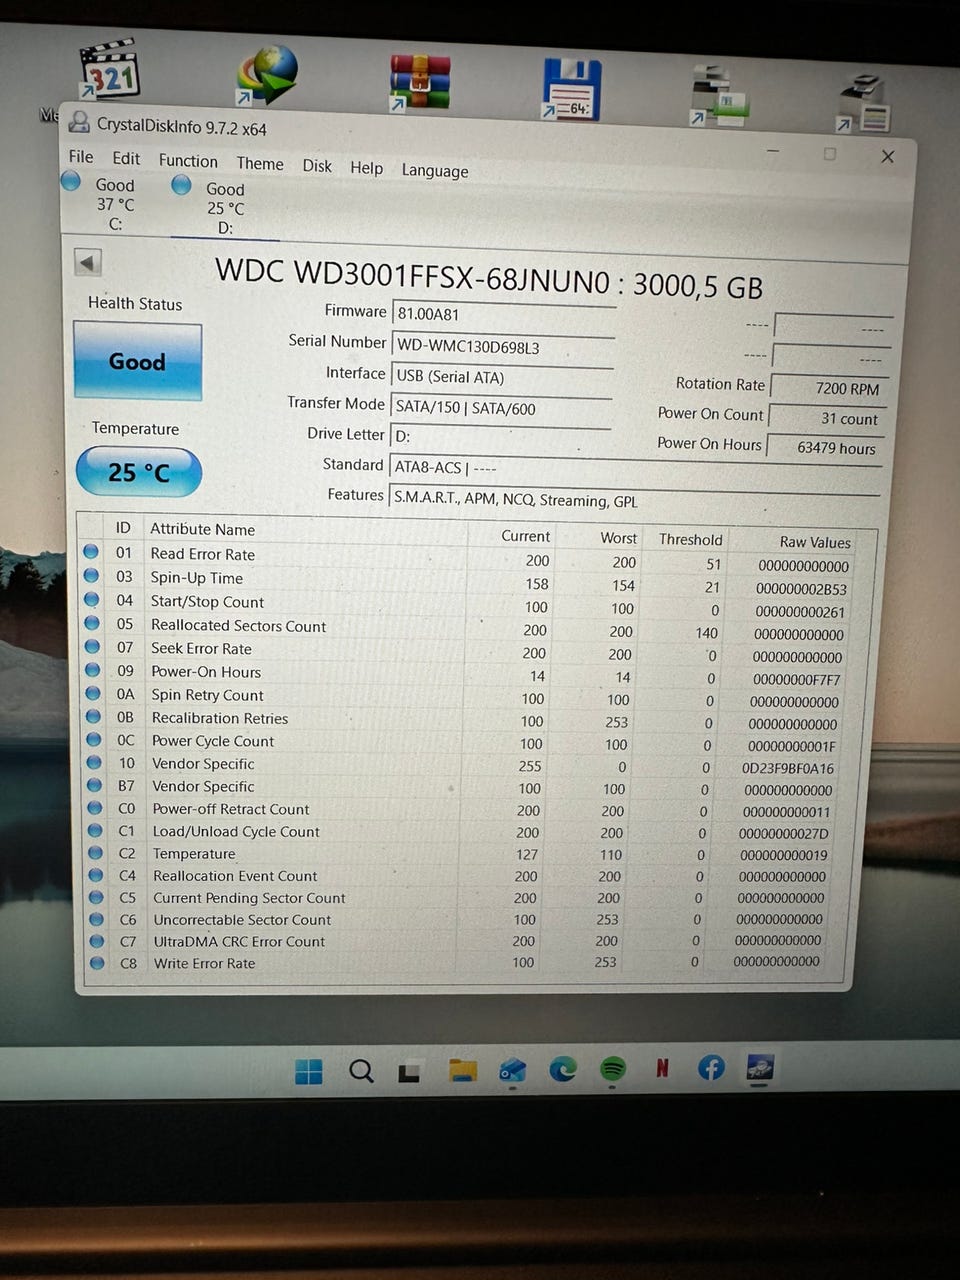Launch the WinRAR desktop shortcut

419,82
